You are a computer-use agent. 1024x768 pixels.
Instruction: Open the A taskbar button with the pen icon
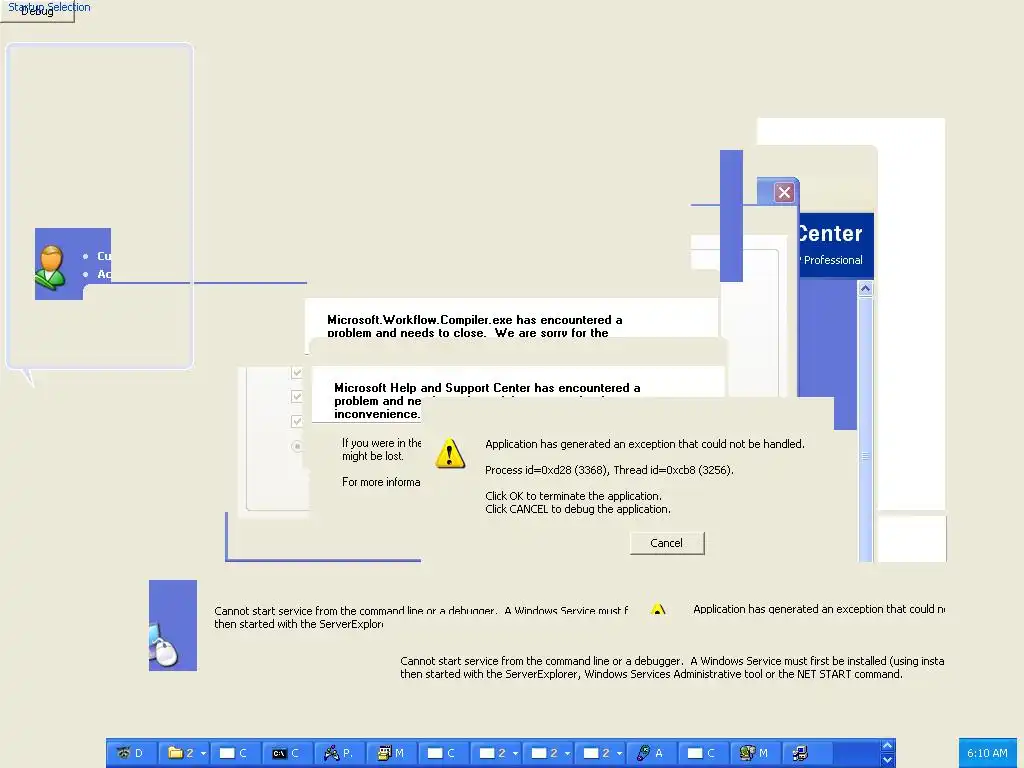pos(651,753)
